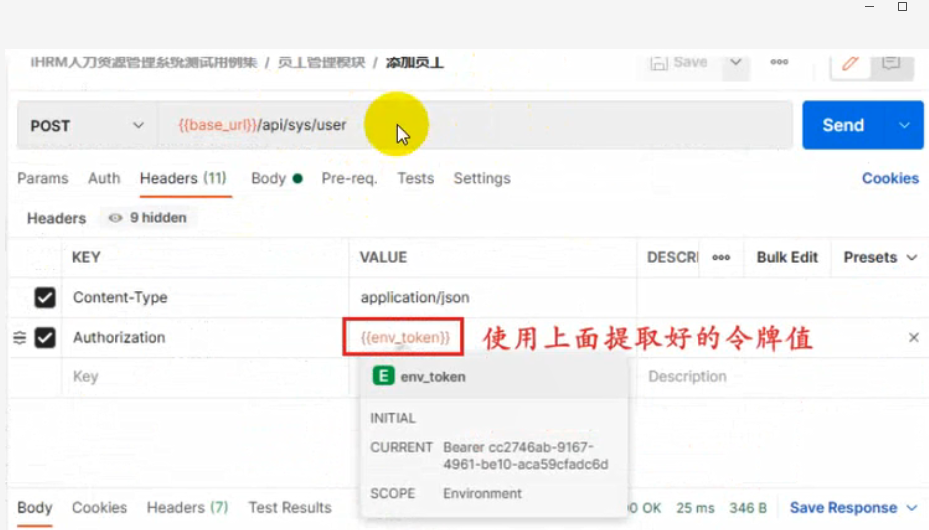Open the POST method dropdown
This screenshot has height=530, width=929.
[x=87, y=126]
